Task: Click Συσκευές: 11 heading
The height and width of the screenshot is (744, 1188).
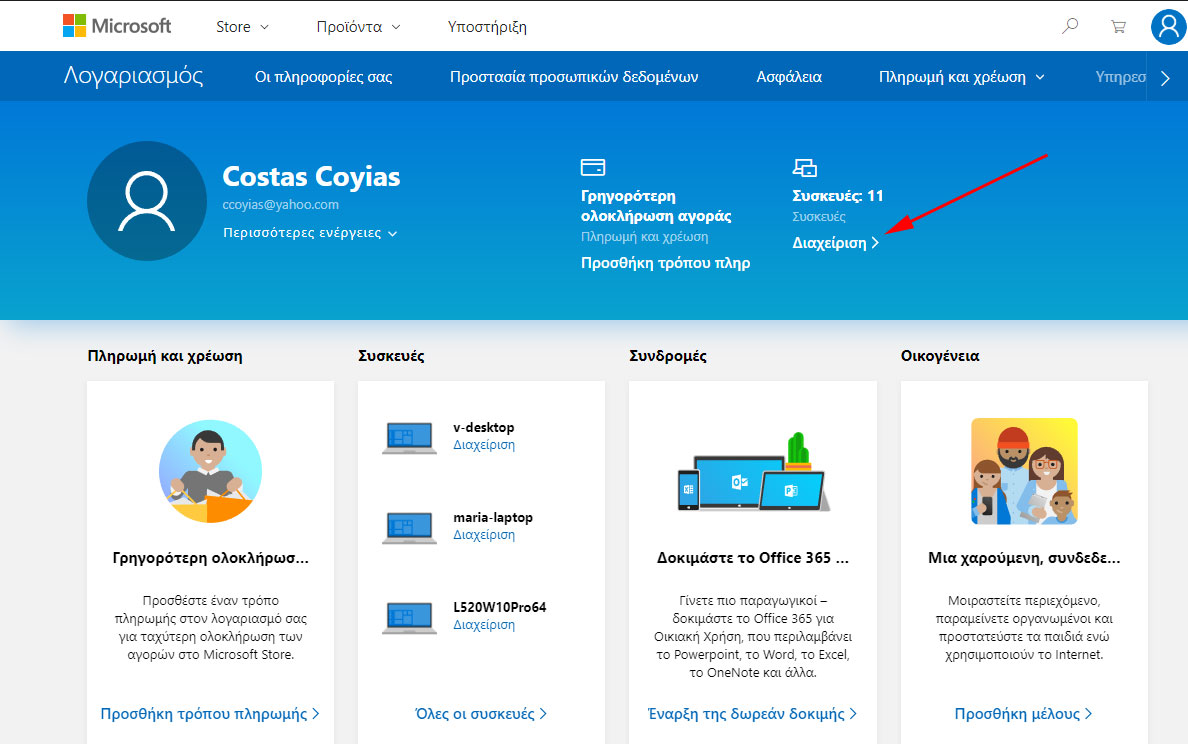Action: tap(838, 195)
